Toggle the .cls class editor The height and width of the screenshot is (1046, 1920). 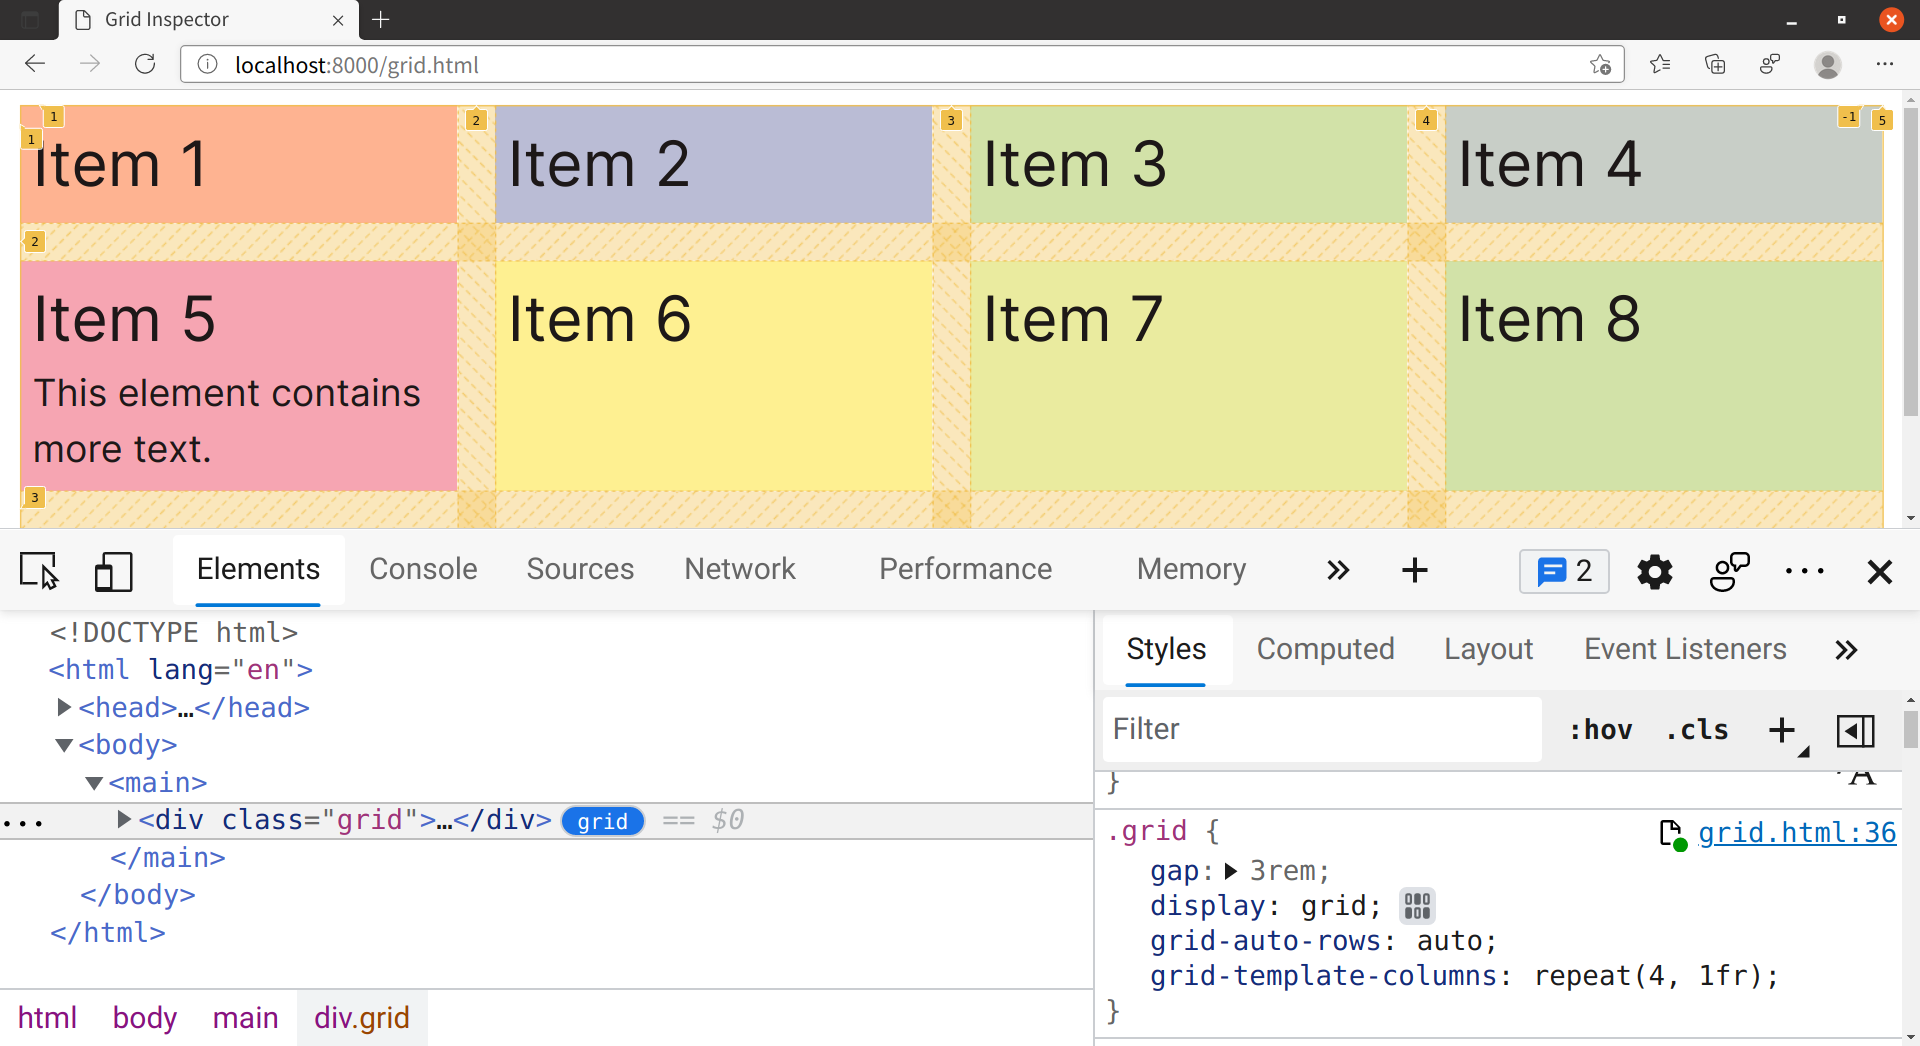(1696, 729)
